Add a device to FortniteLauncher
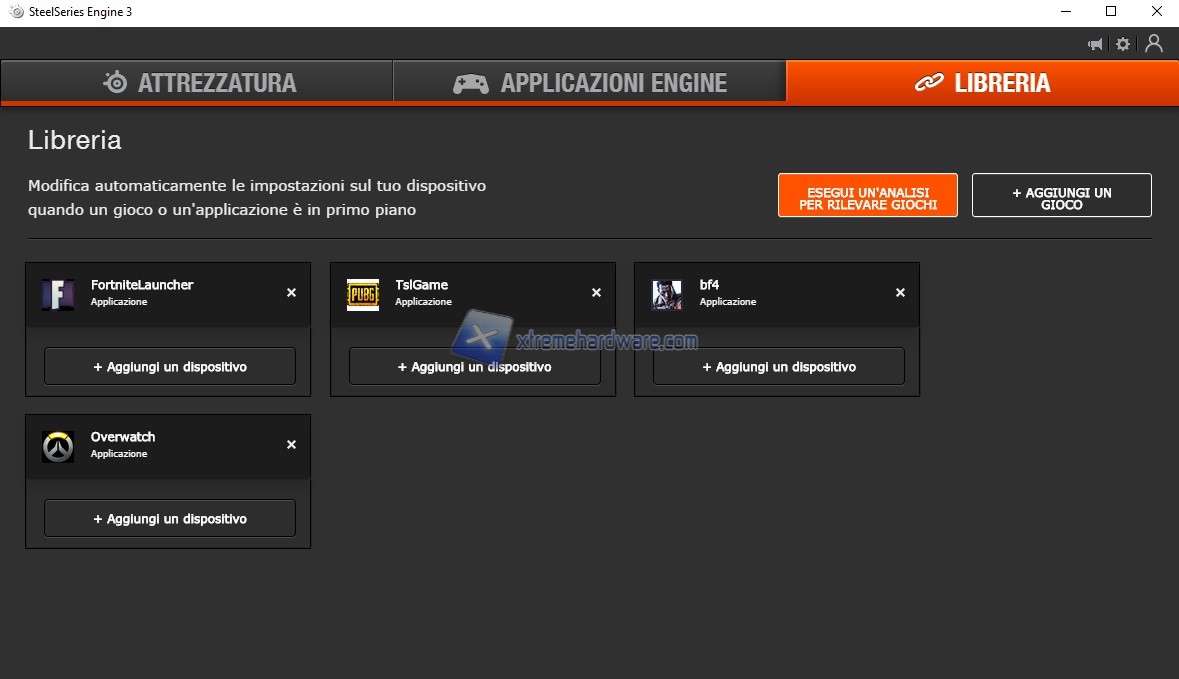Screen dimensions: 1179x679 [170, 367]
